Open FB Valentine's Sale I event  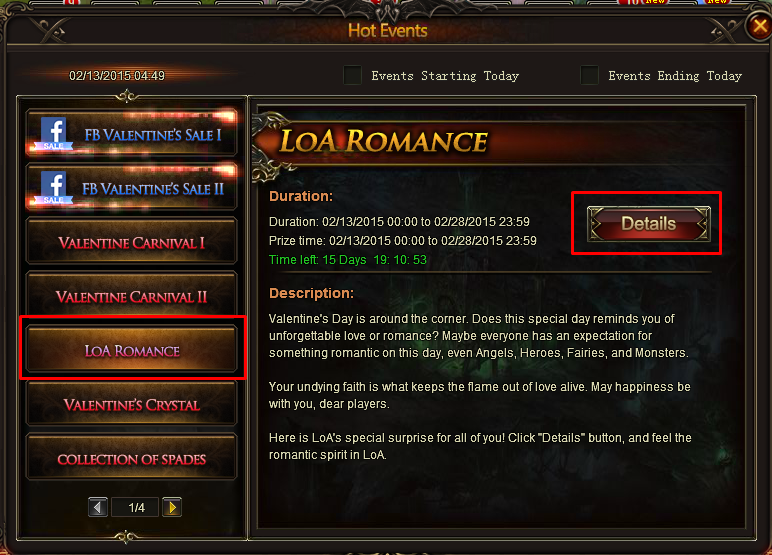click(x=131, y=133)
